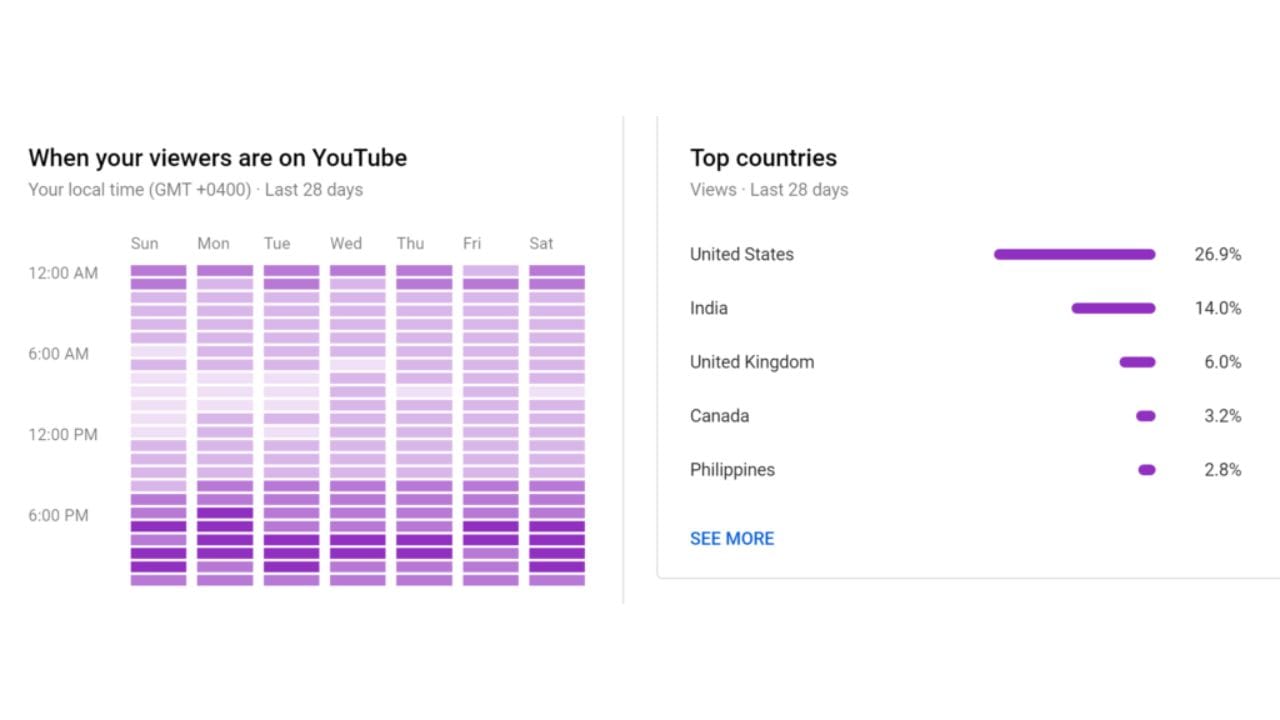1280x720 pixels.
Task: Click the United Kingdom views bar
Action: click(x=1137, y=362)
